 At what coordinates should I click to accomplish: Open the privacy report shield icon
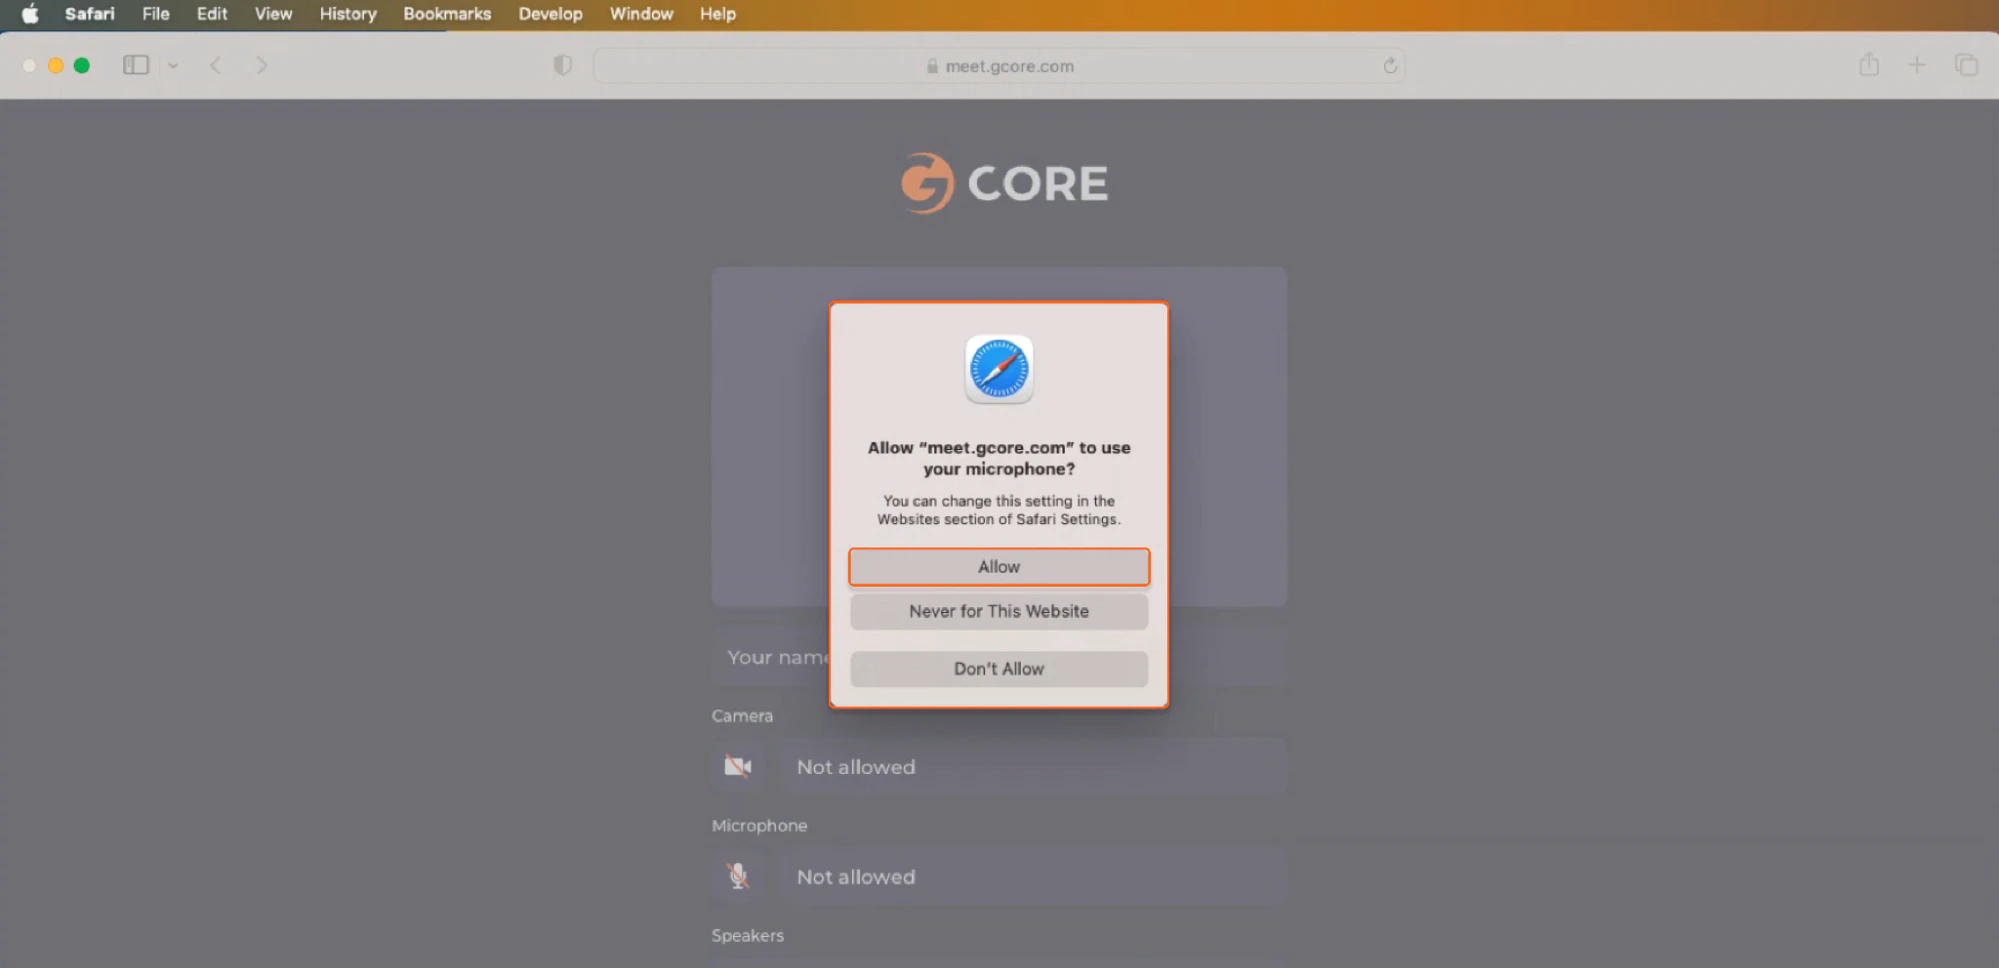pos(563,65)
